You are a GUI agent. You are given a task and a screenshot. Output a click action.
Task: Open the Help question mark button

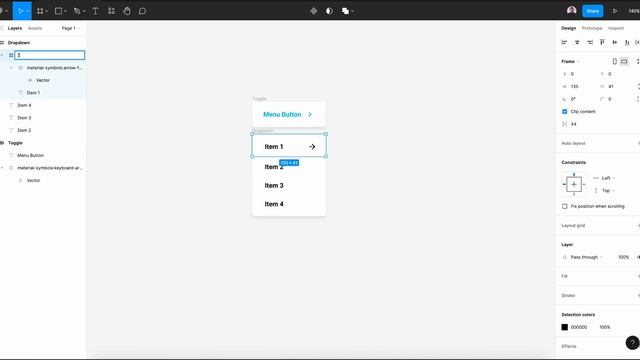632,342
